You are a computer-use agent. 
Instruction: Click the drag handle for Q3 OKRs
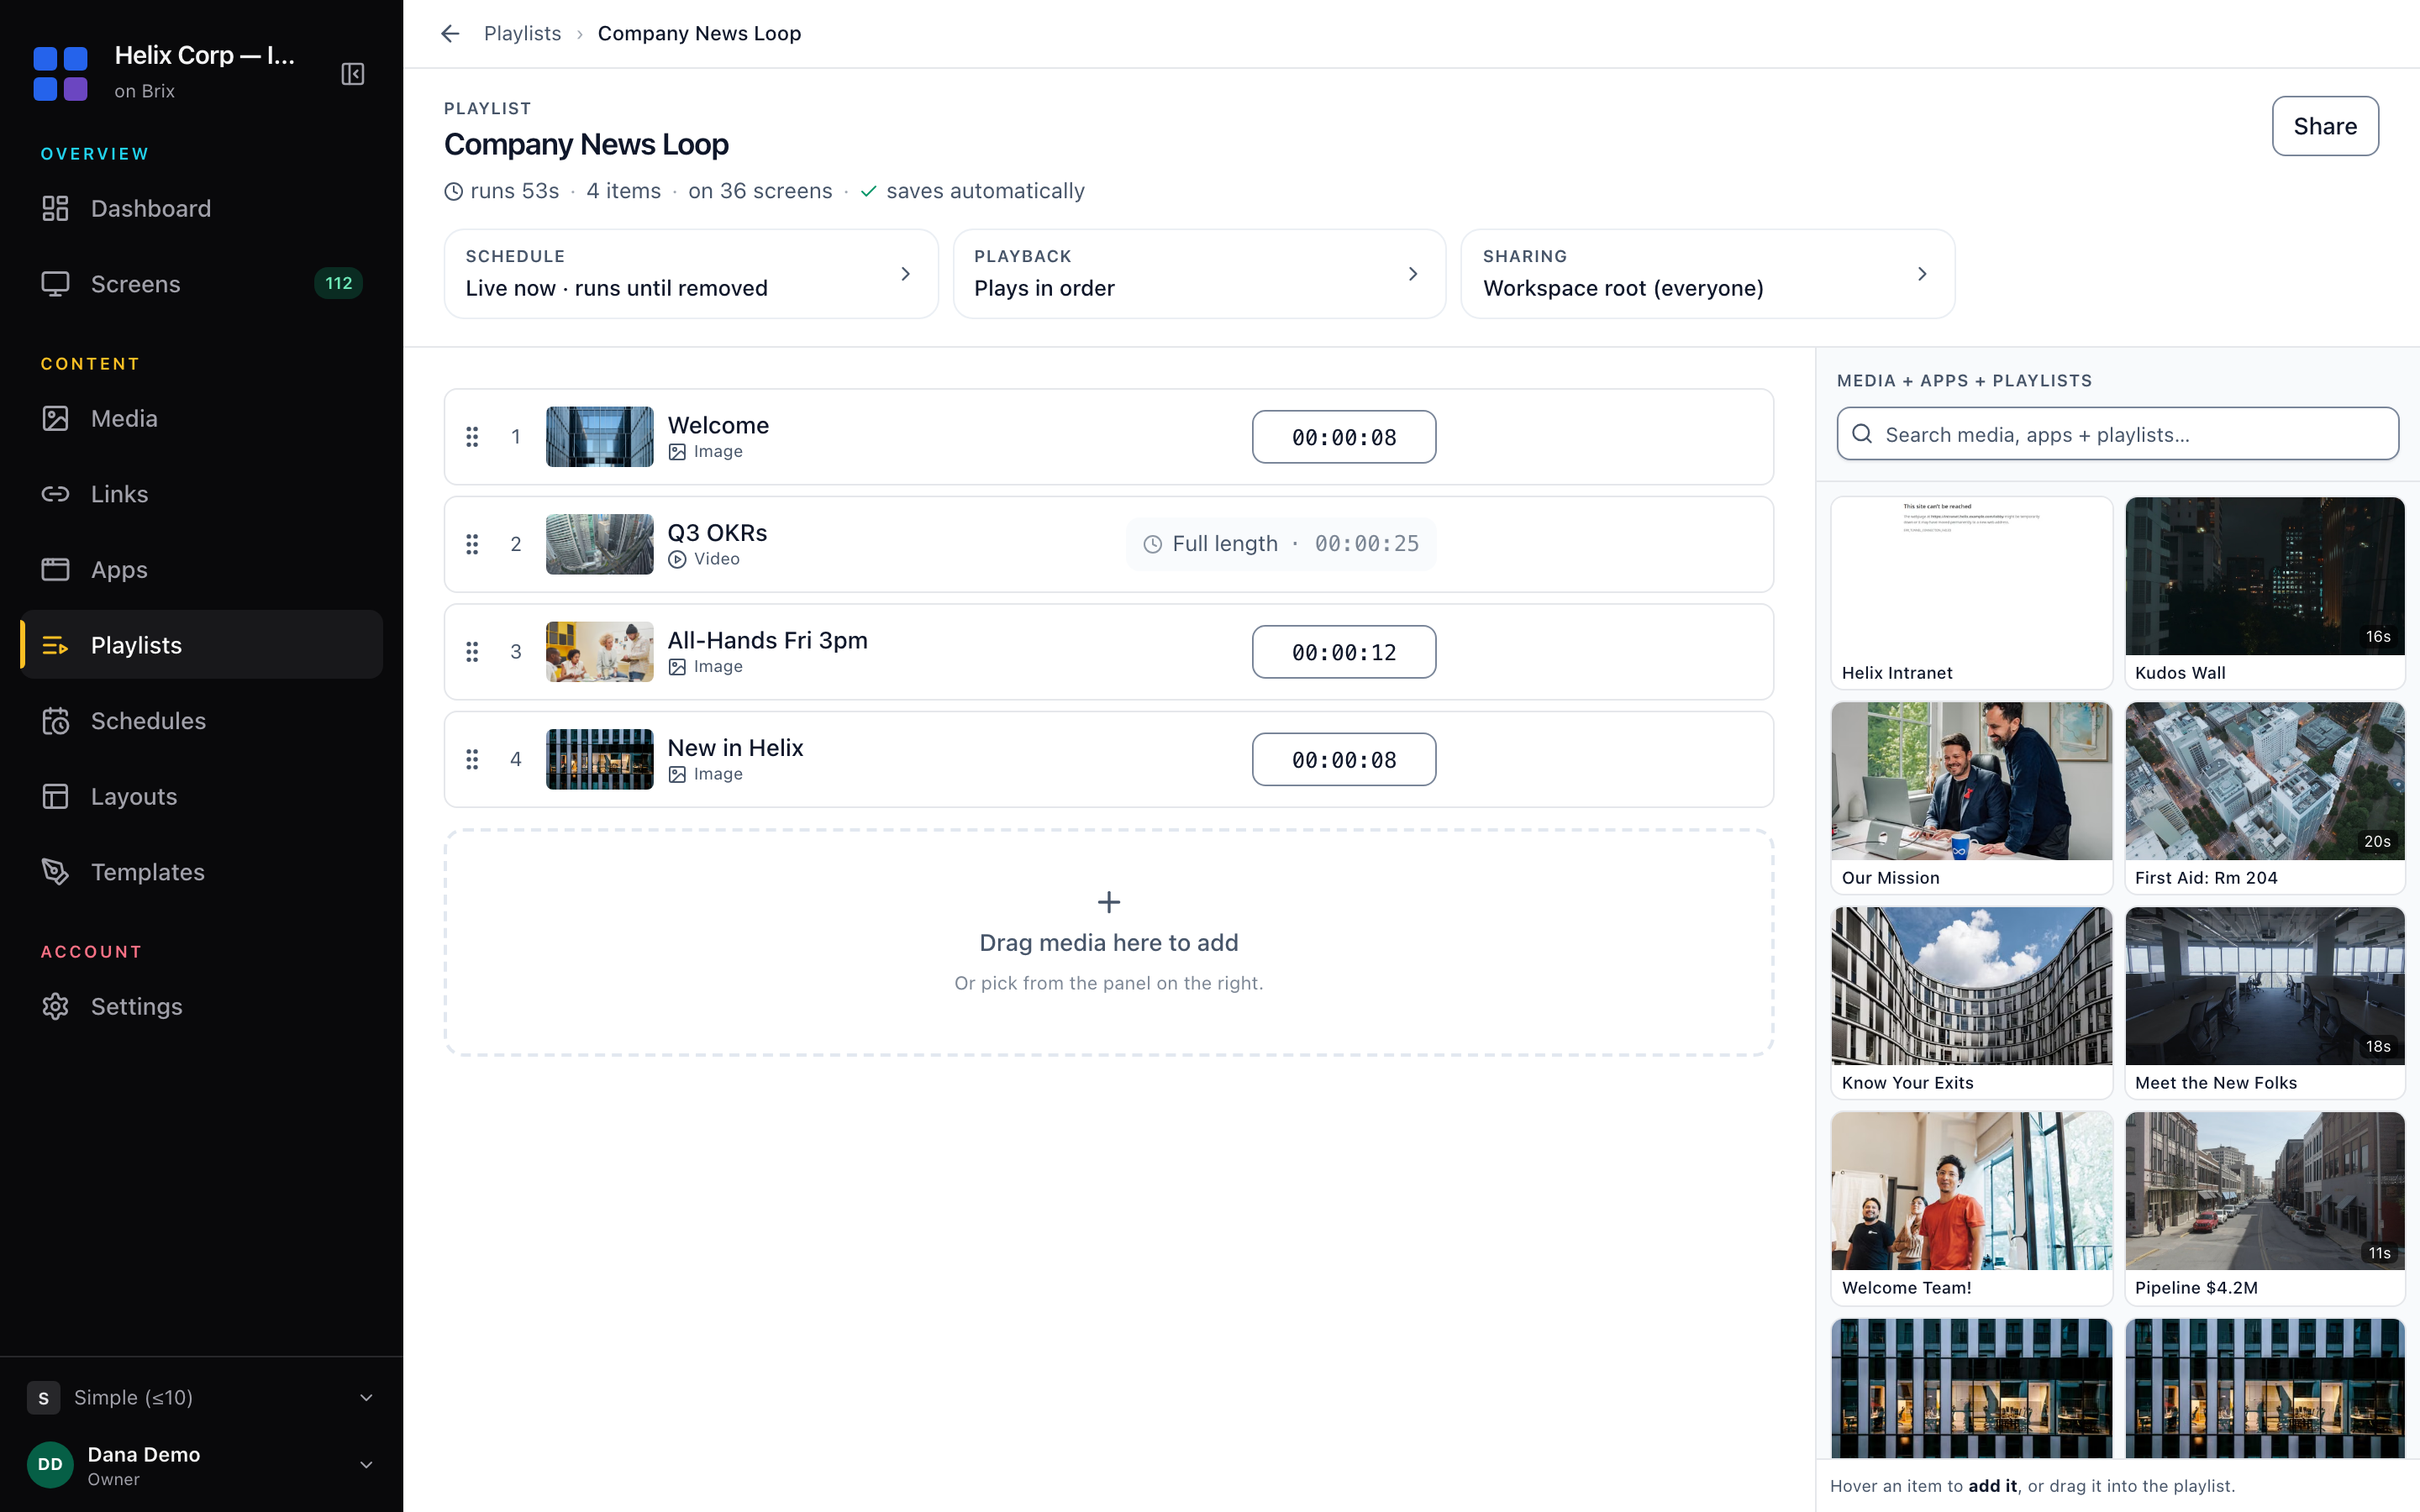tap(472, 544)
